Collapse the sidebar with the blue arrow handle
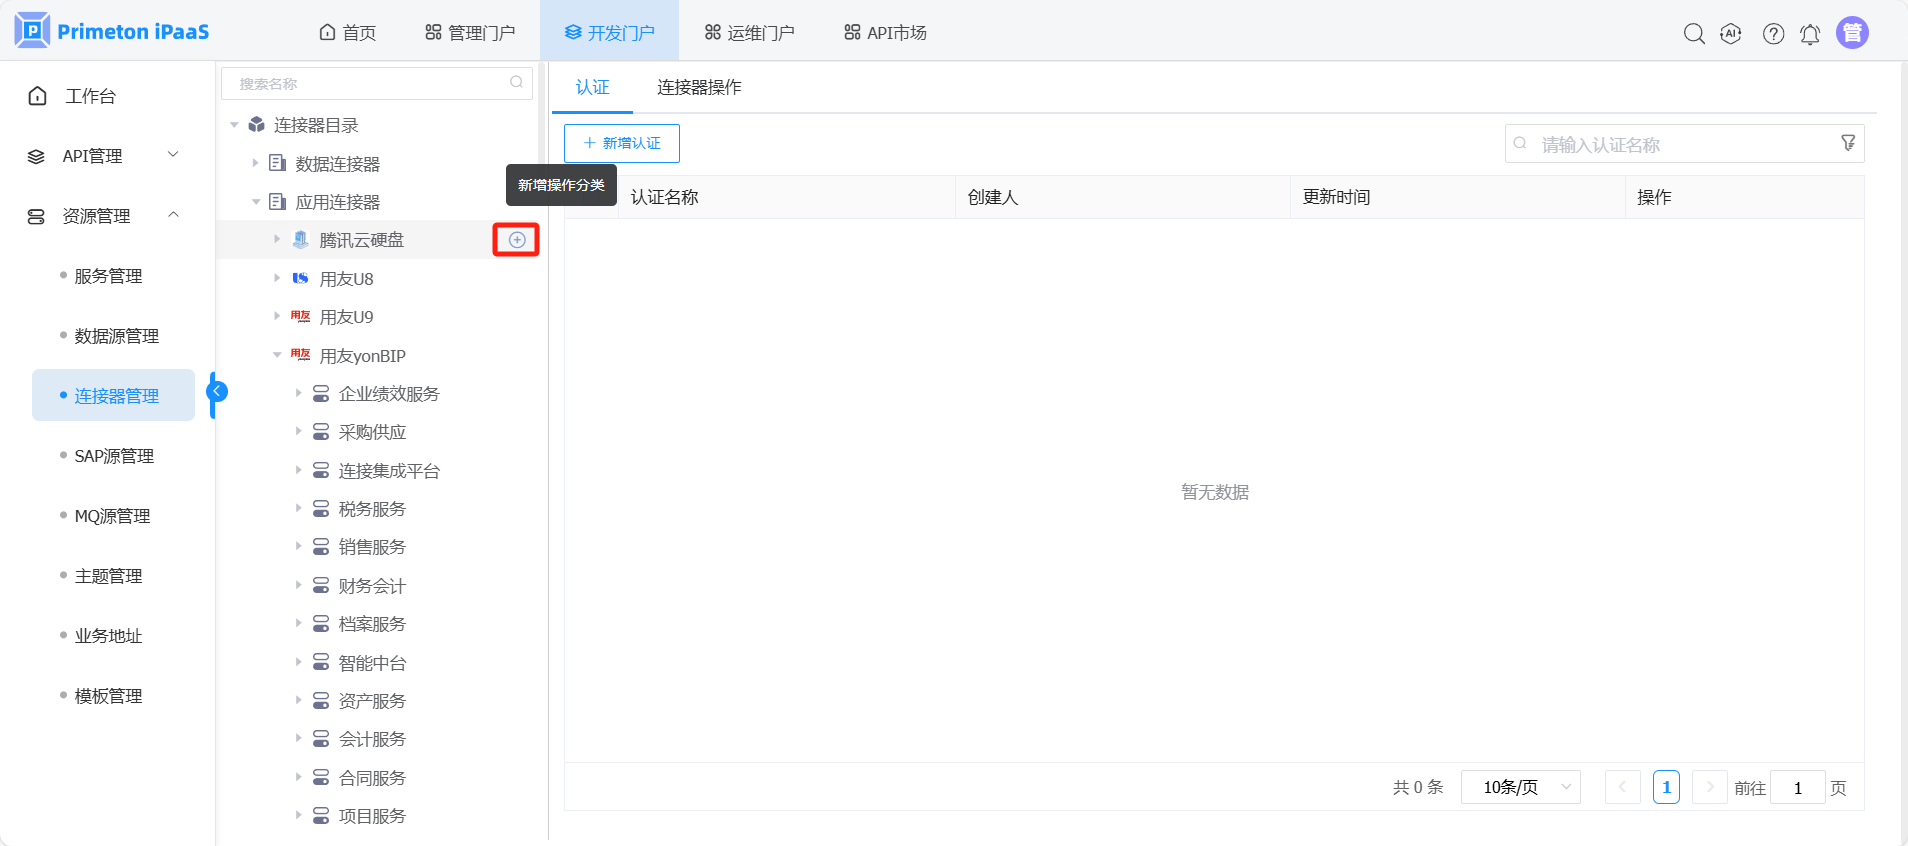The height and width of the screenshot is (846, 1908). click(217, 392)
